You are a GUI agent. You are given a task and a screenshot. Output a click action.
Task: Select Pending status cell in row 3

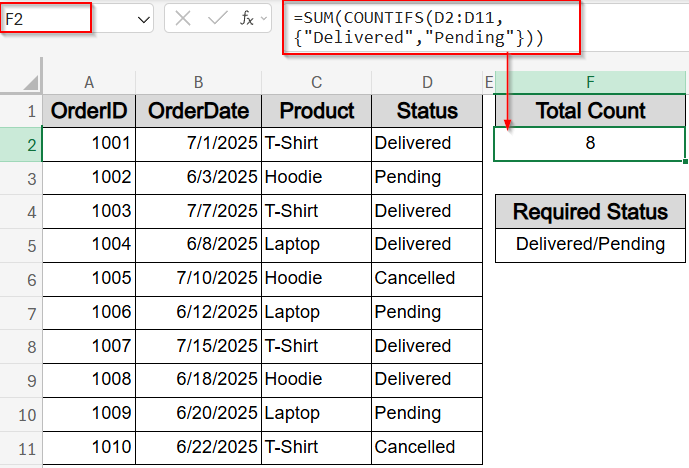point(427,178)
